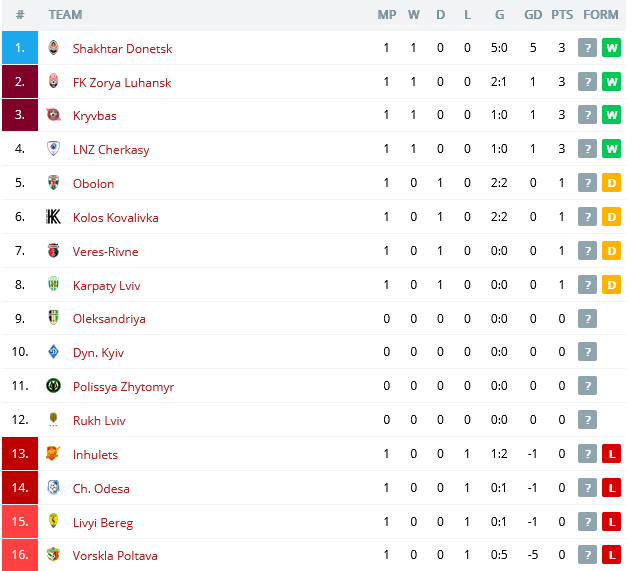Open the Livyi Bereg team link
631x571 pixels.
pyautogui.click(x=103, y=523)
